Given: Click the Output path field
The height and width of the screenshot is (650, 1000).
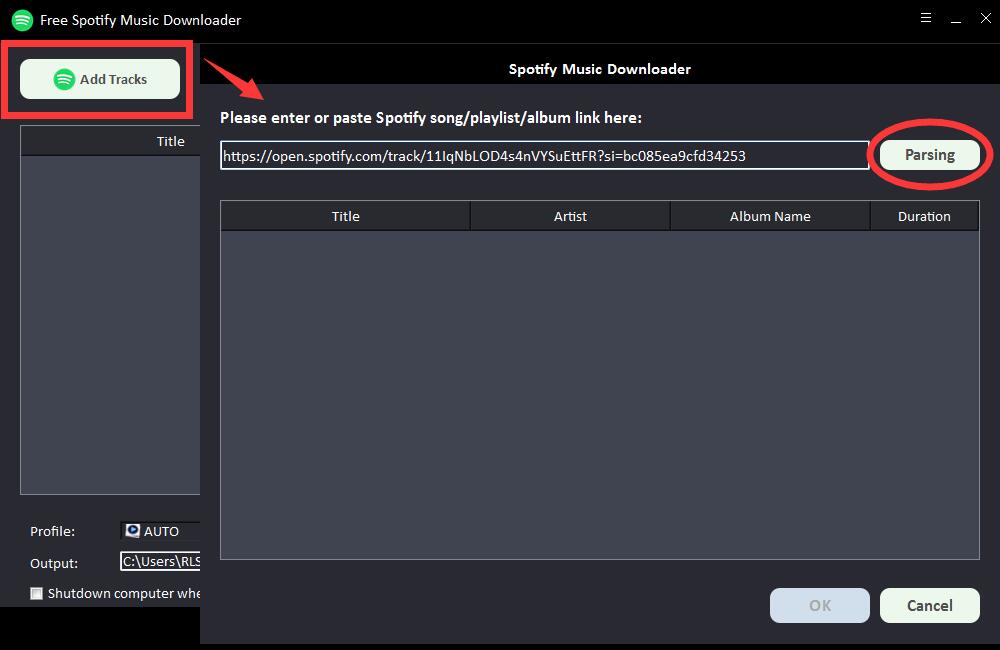Looking at the screenshot, I should tap(160, 562).
